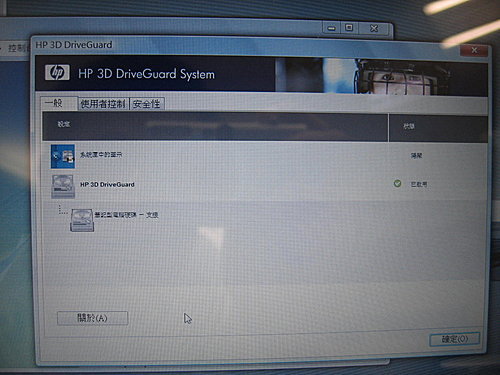Confirm with the 確定(O) button
Viewport: 500px width, 375px height.
[455, 339]
